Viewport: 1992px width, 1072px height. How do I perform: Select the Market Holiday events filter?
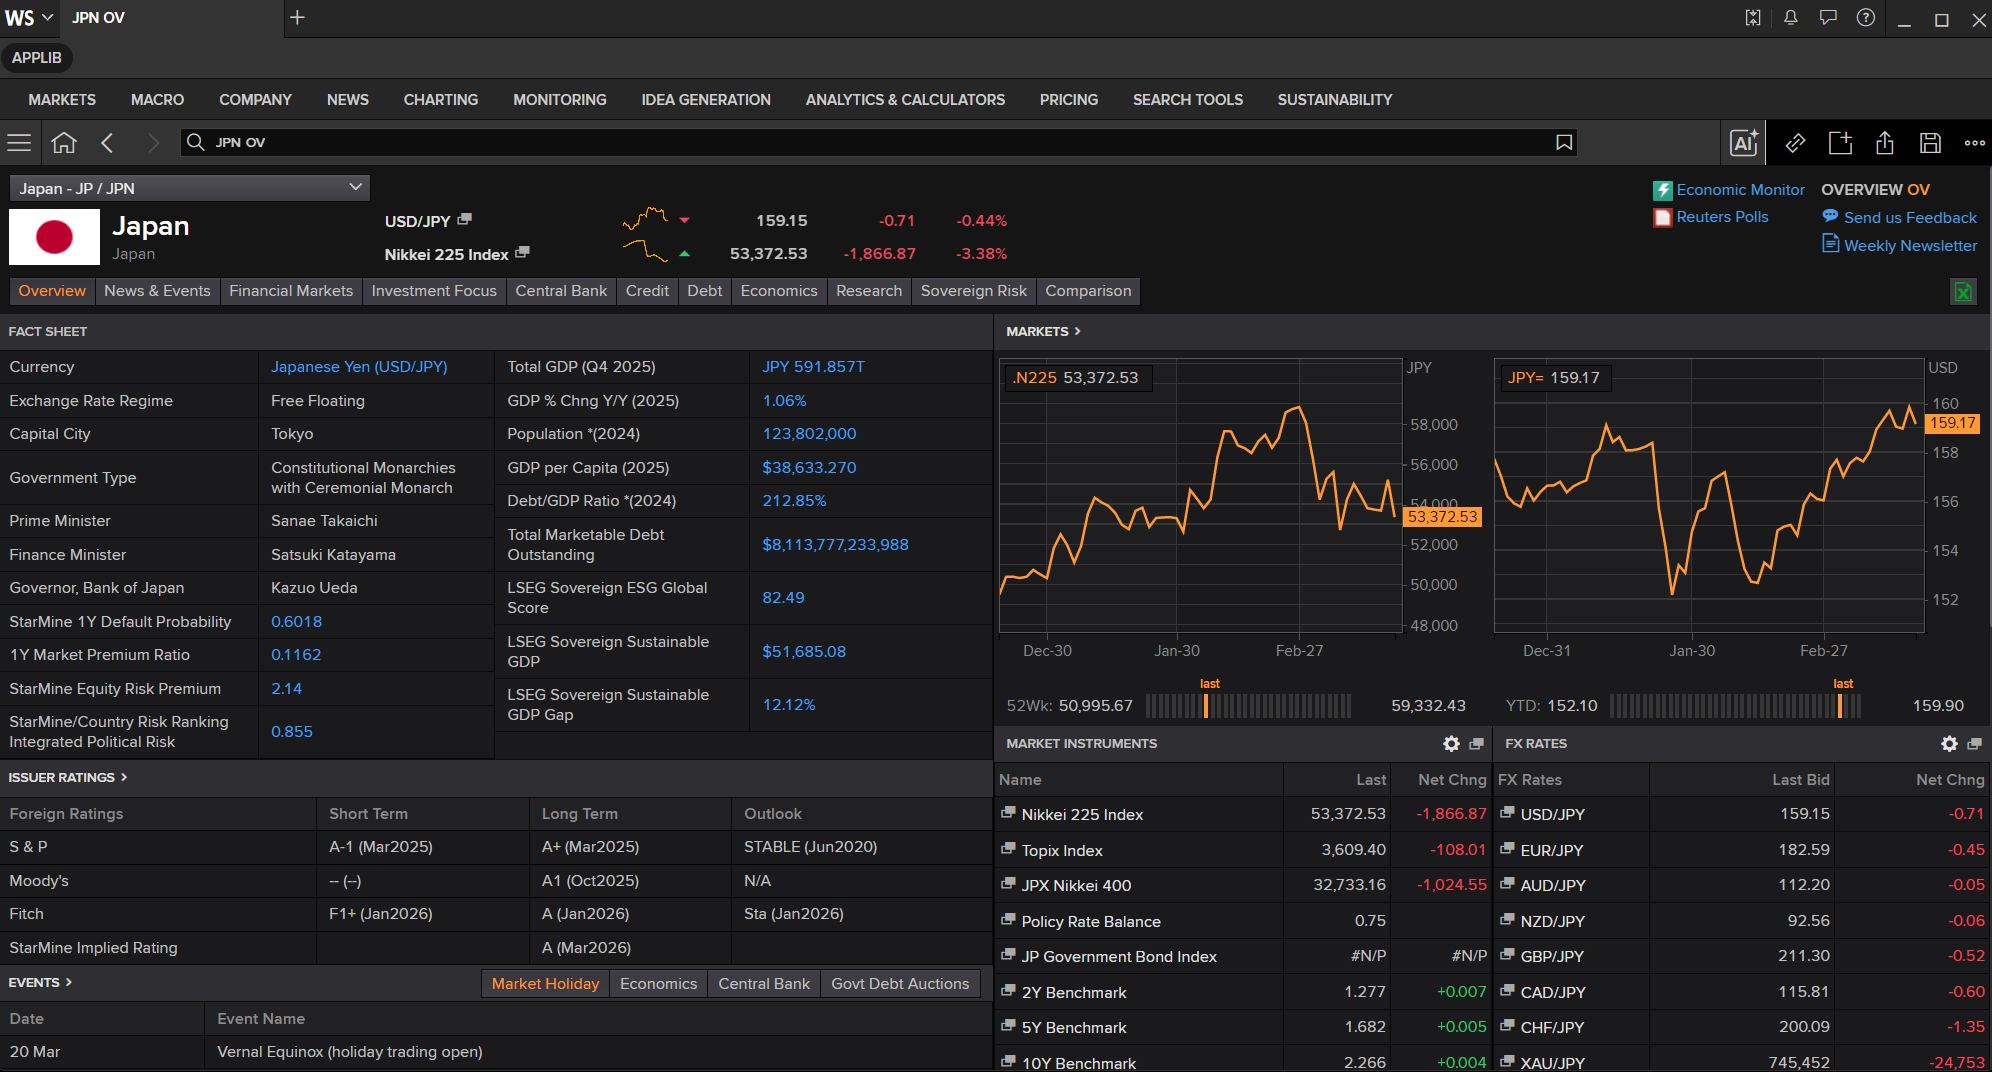[545, 984]
